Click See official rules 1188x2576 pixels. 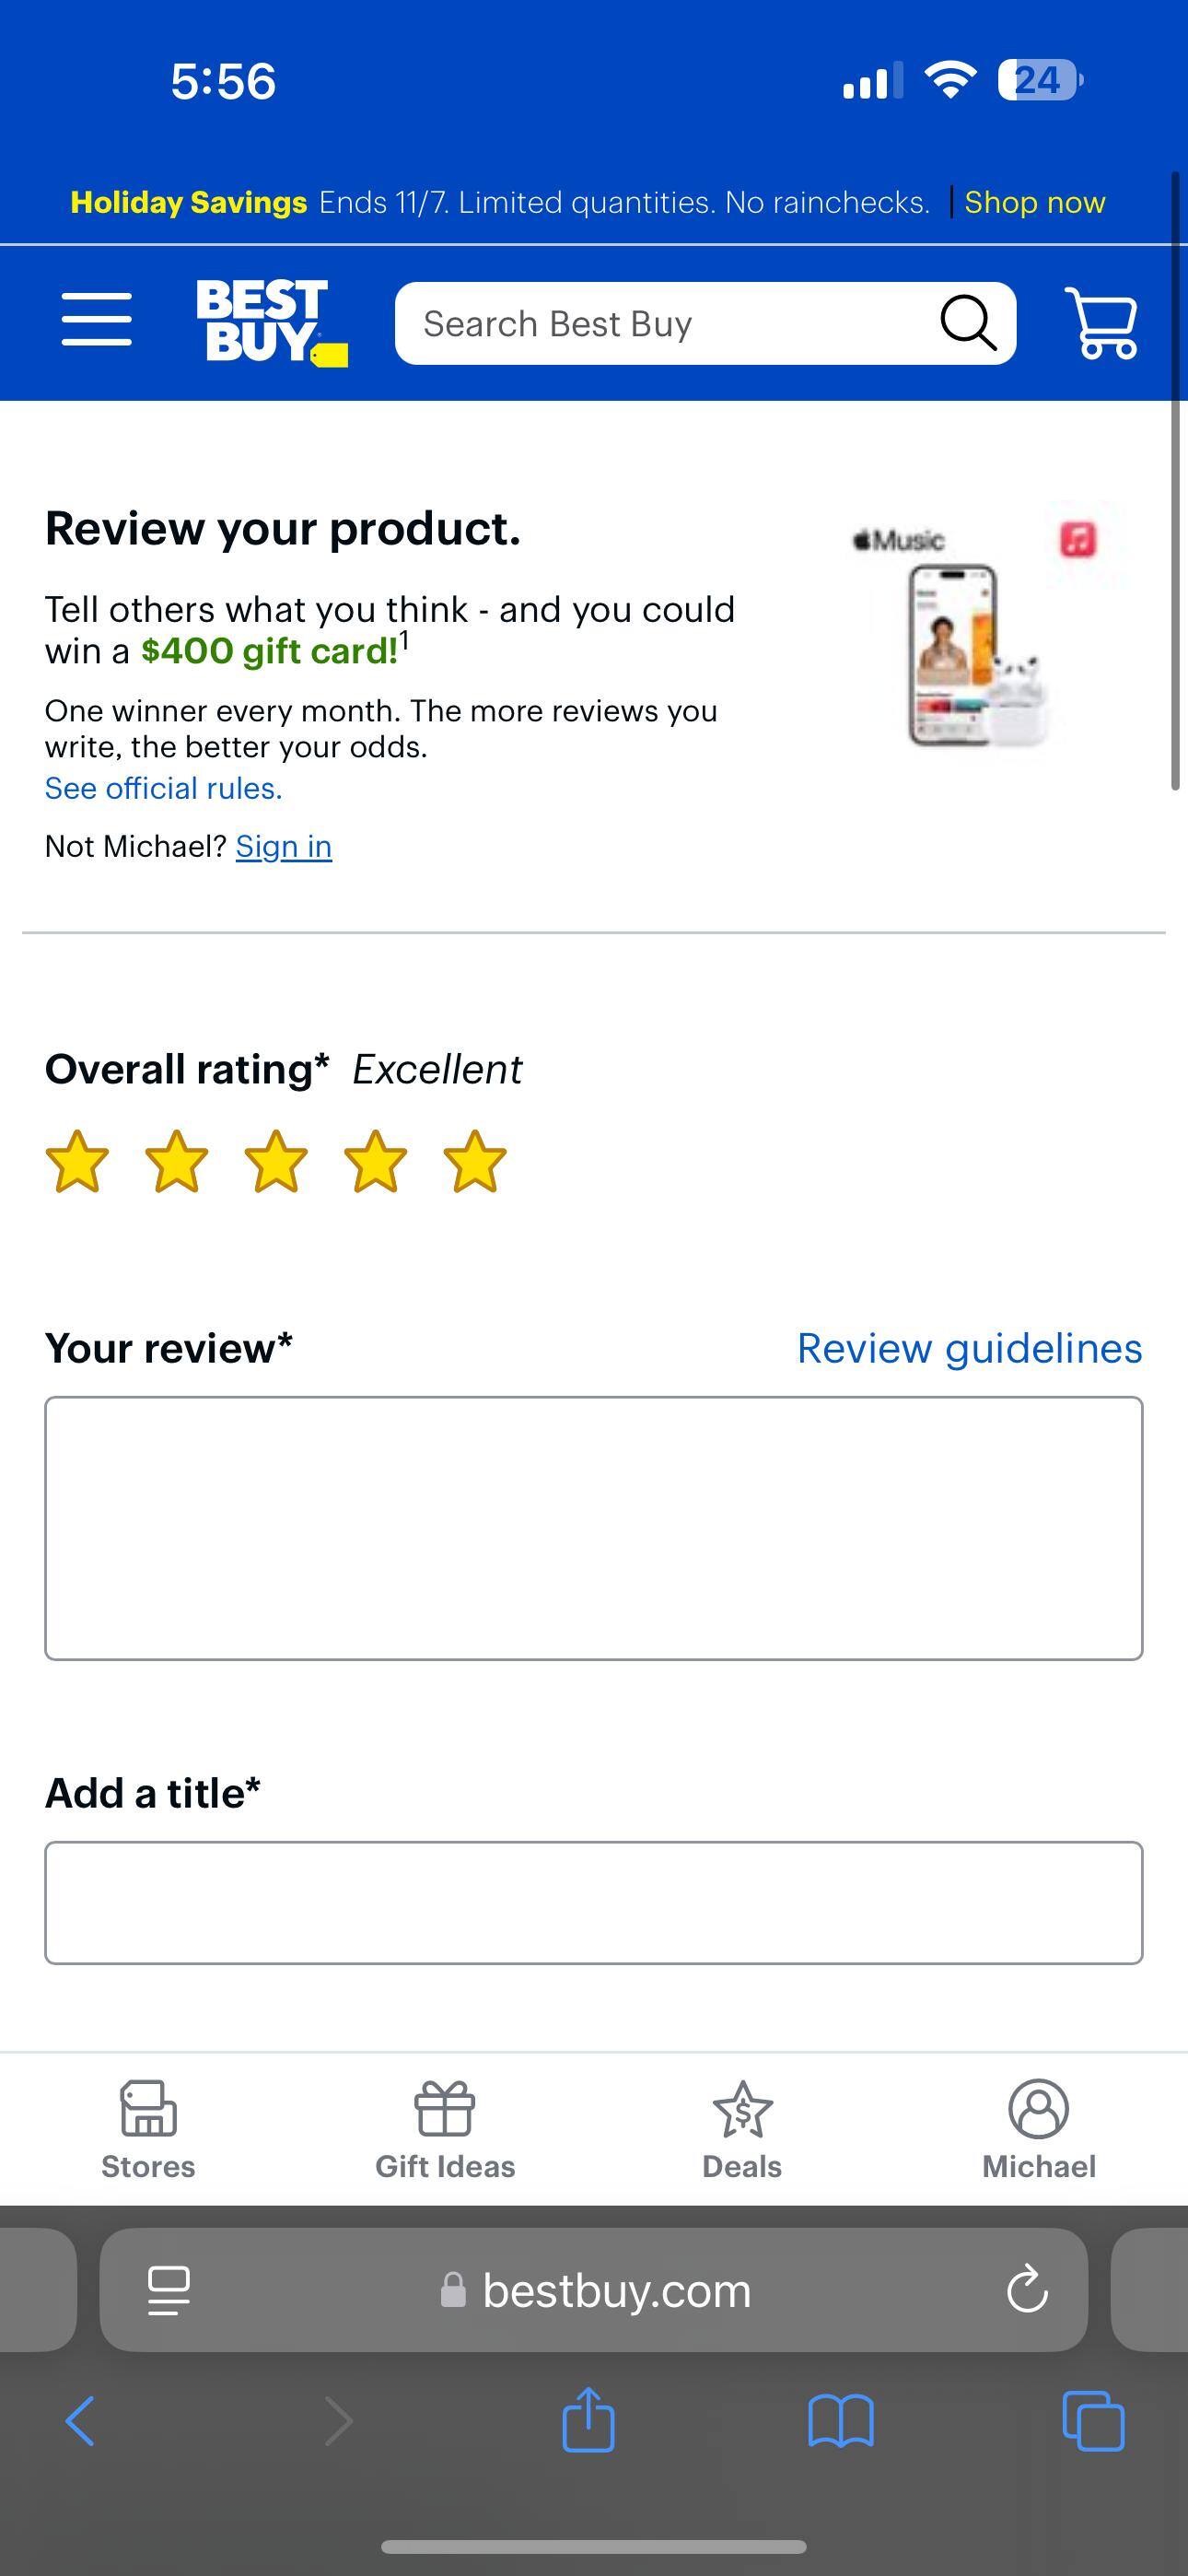coord(163,788)
